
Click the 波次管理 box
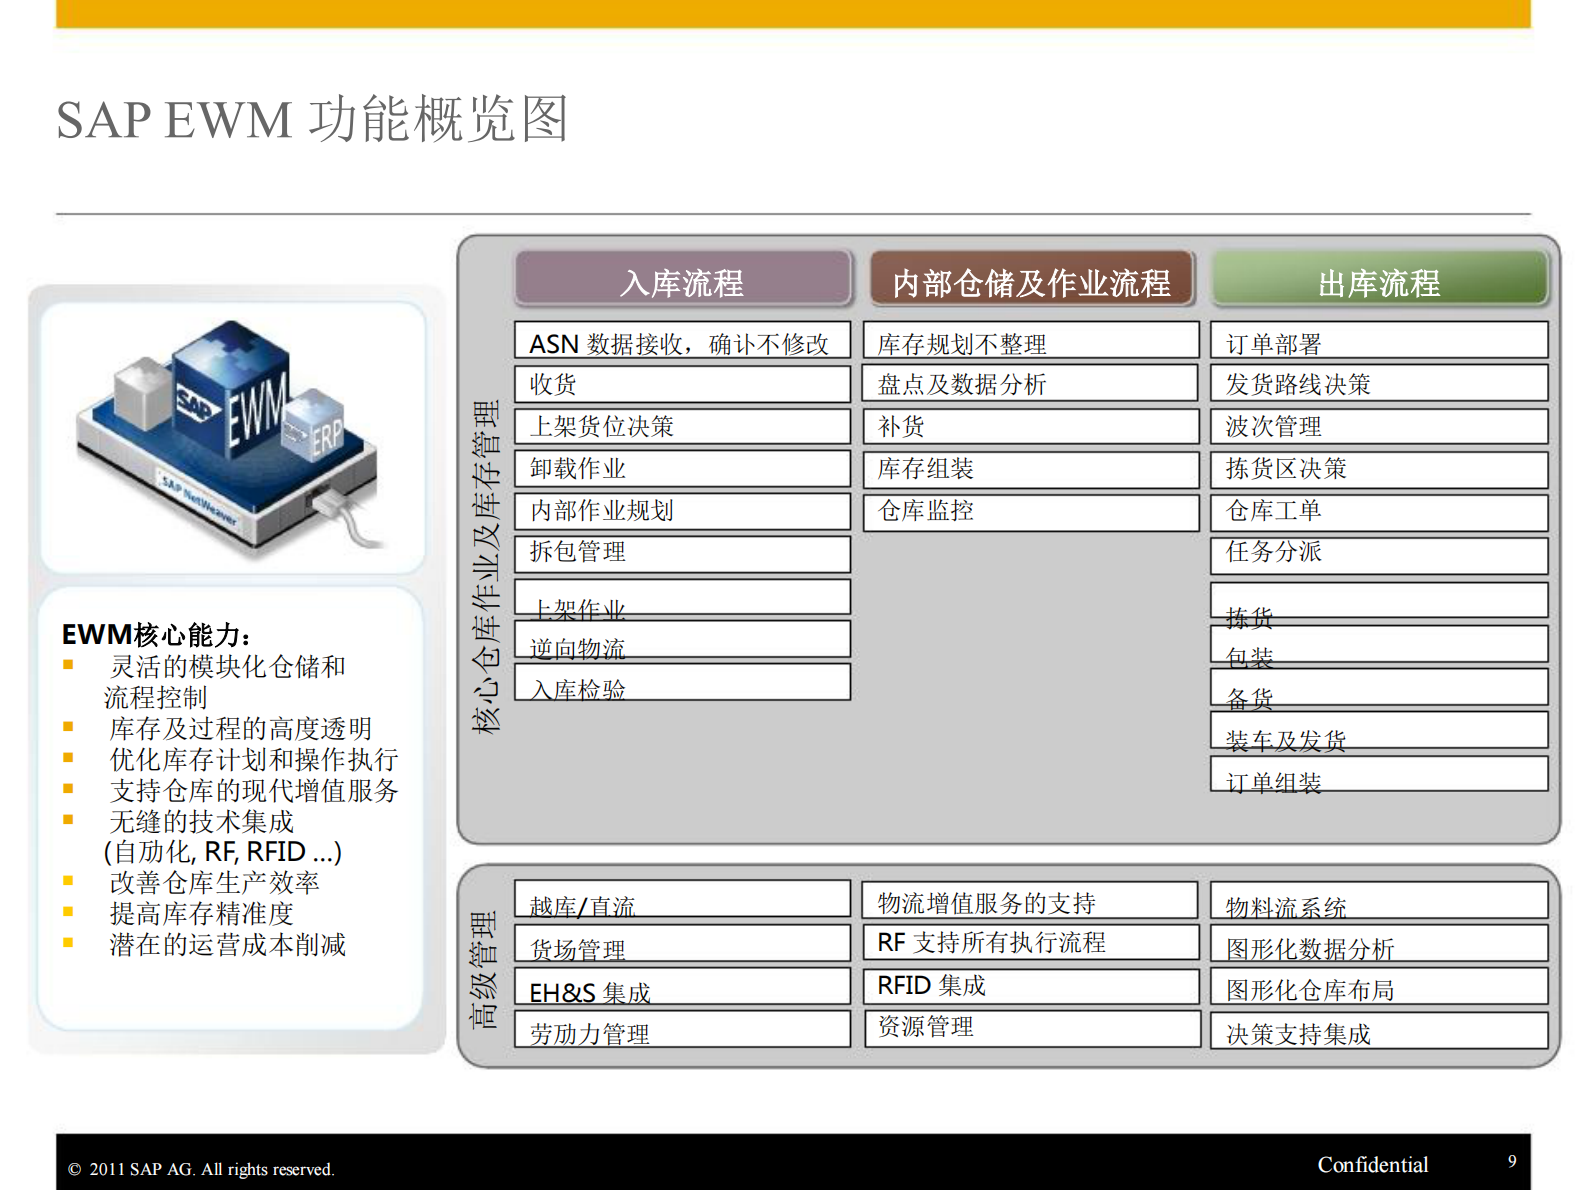(x=1379, y=426)
